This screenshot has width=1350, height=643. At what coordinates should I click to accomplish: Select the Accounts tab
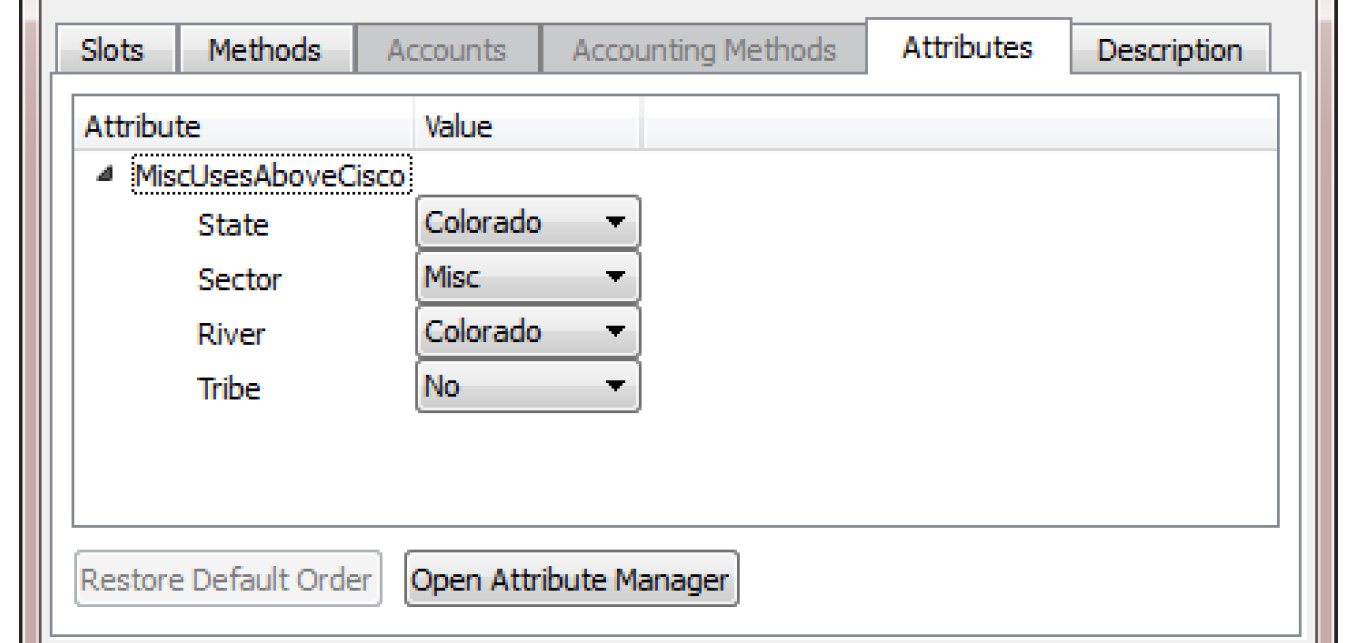(x=446, y=50)
